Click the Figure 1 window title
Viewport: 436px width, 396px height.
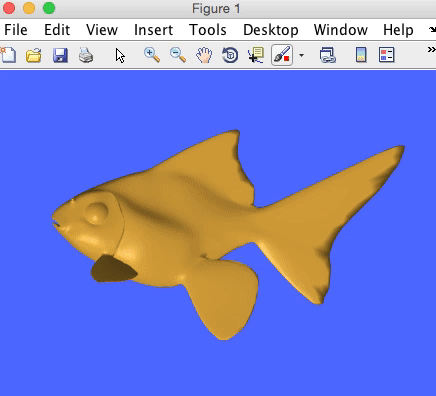pyautogui.click(x=216, y=9)
